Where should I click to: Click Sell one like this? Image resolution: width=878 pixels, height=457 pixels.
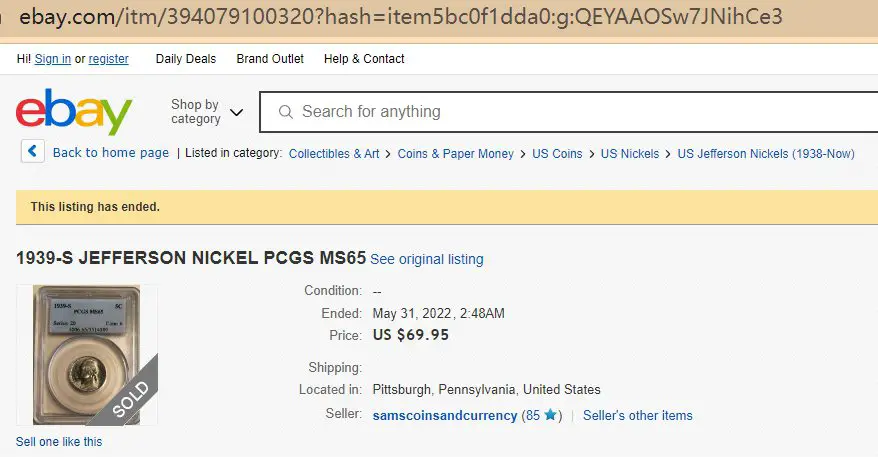pos(59,442)
